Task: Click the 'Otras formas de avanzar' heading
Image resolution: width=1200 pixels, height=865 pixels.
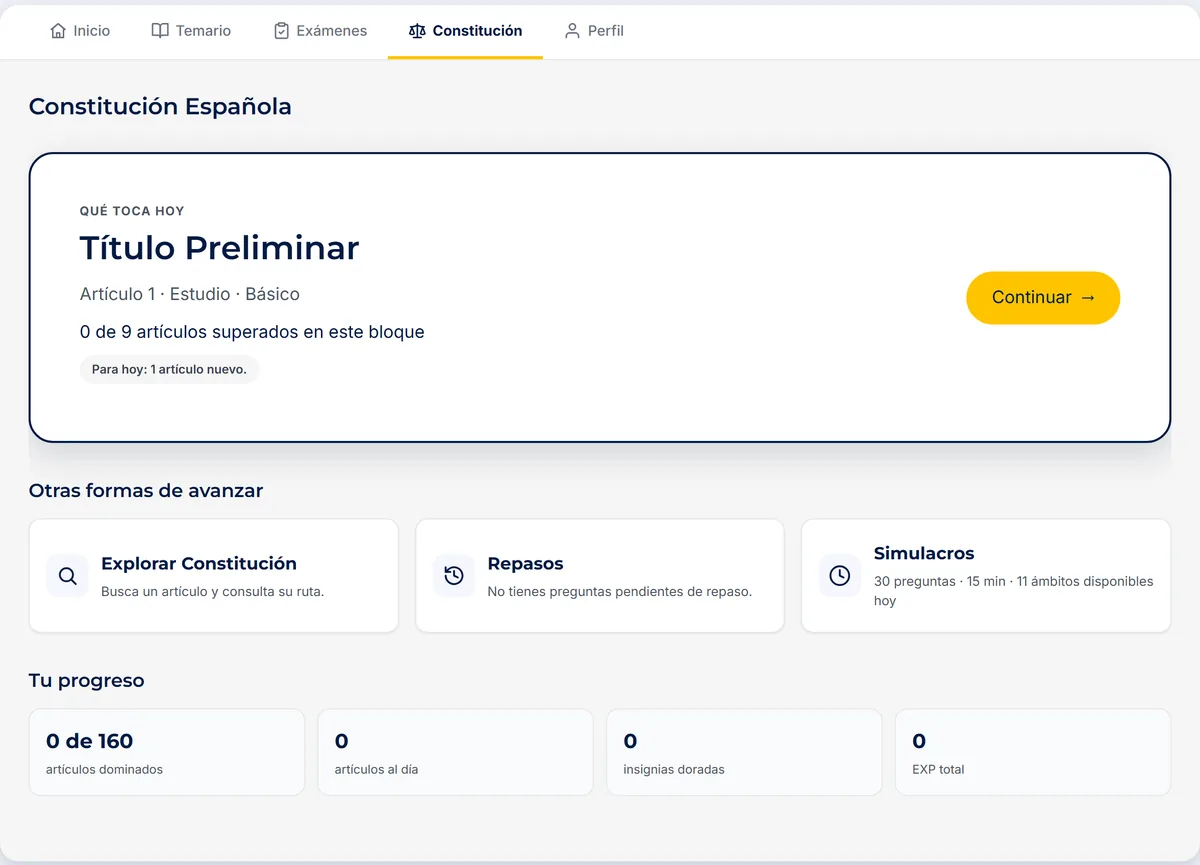Action: coord(146,490)
